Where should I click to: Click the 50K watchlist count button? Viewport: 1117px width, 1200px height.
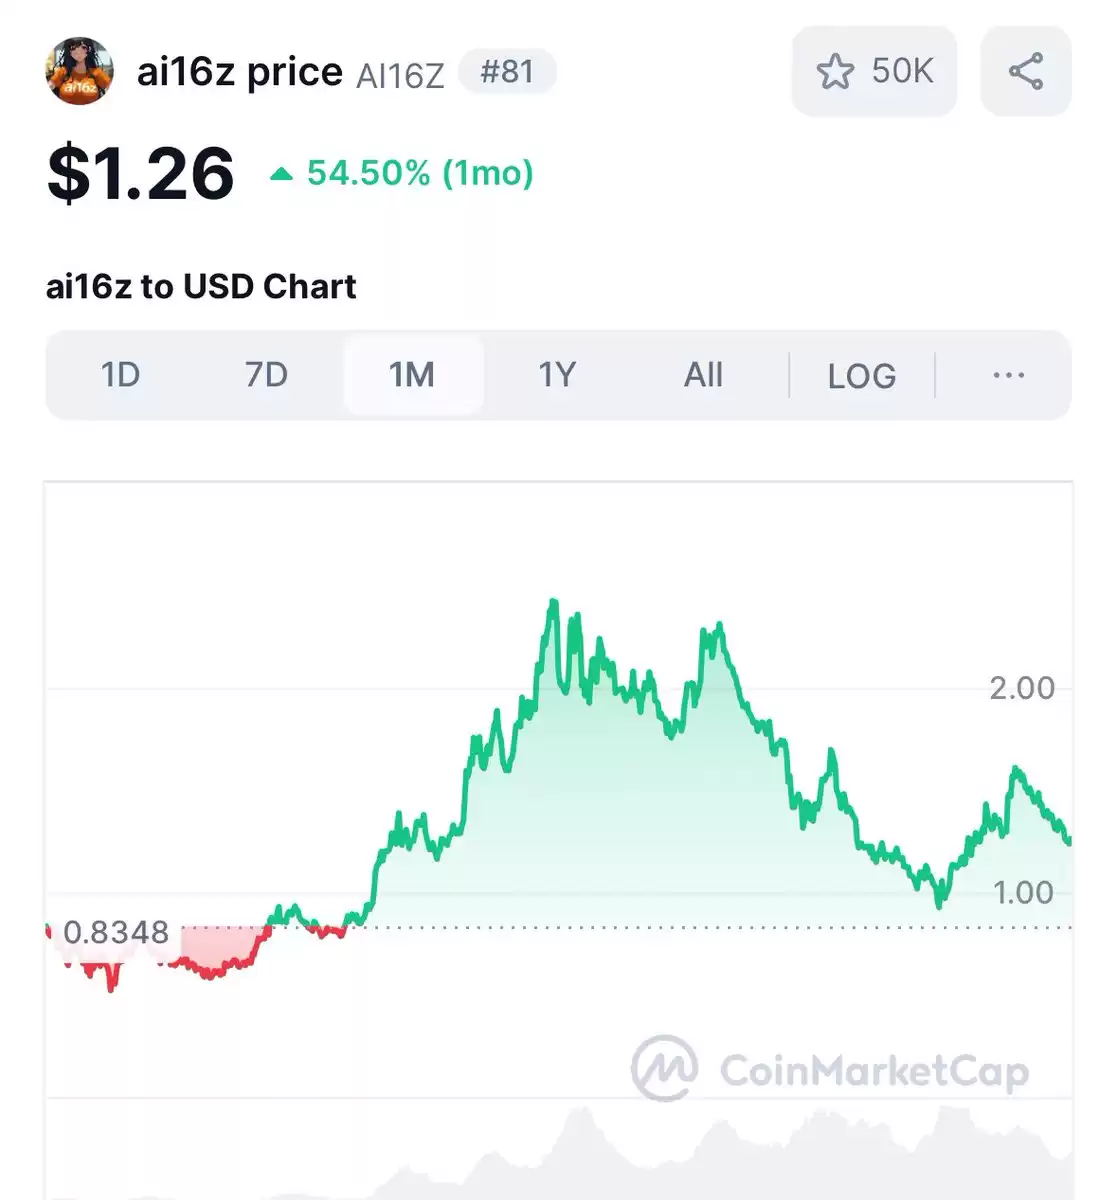[x=875, y=72]
